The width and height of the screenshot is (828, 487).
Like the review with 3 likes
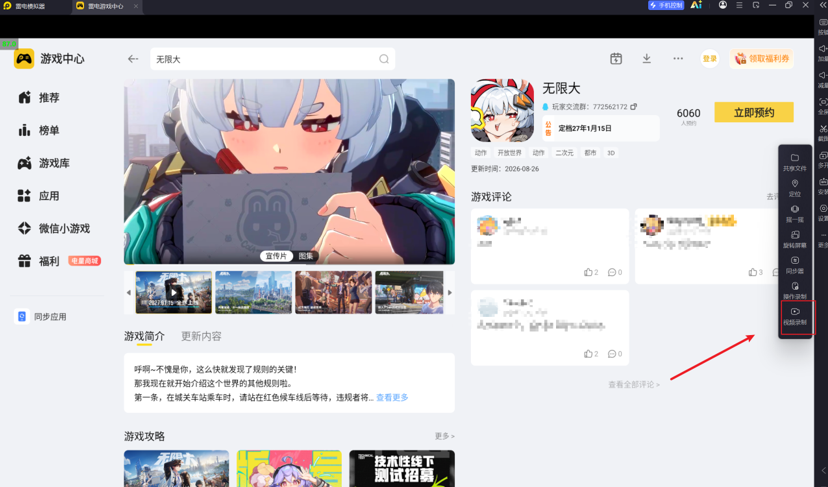pyautogui.click(x=755, y=272)
